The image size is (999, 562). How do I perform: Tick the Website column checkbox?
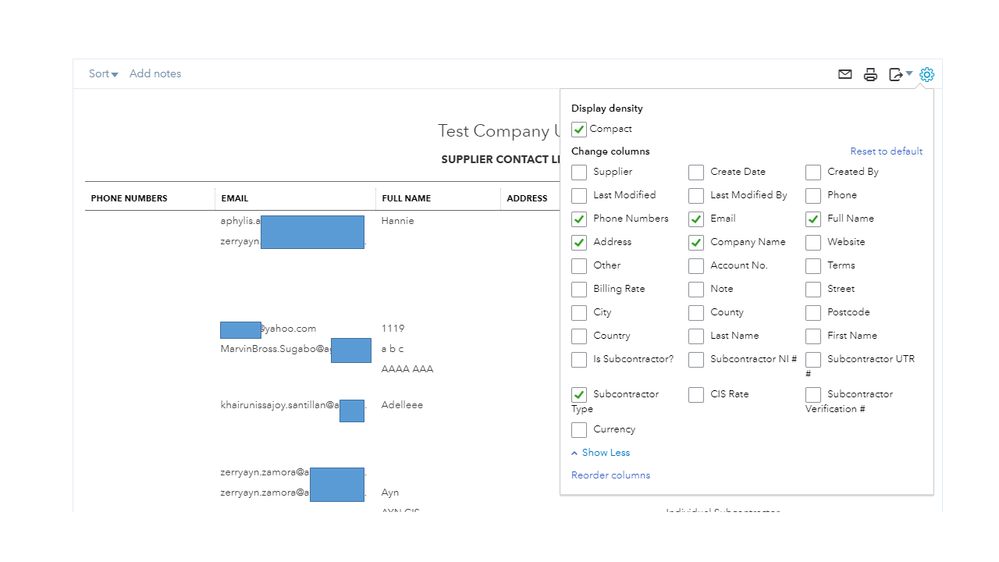813,242
